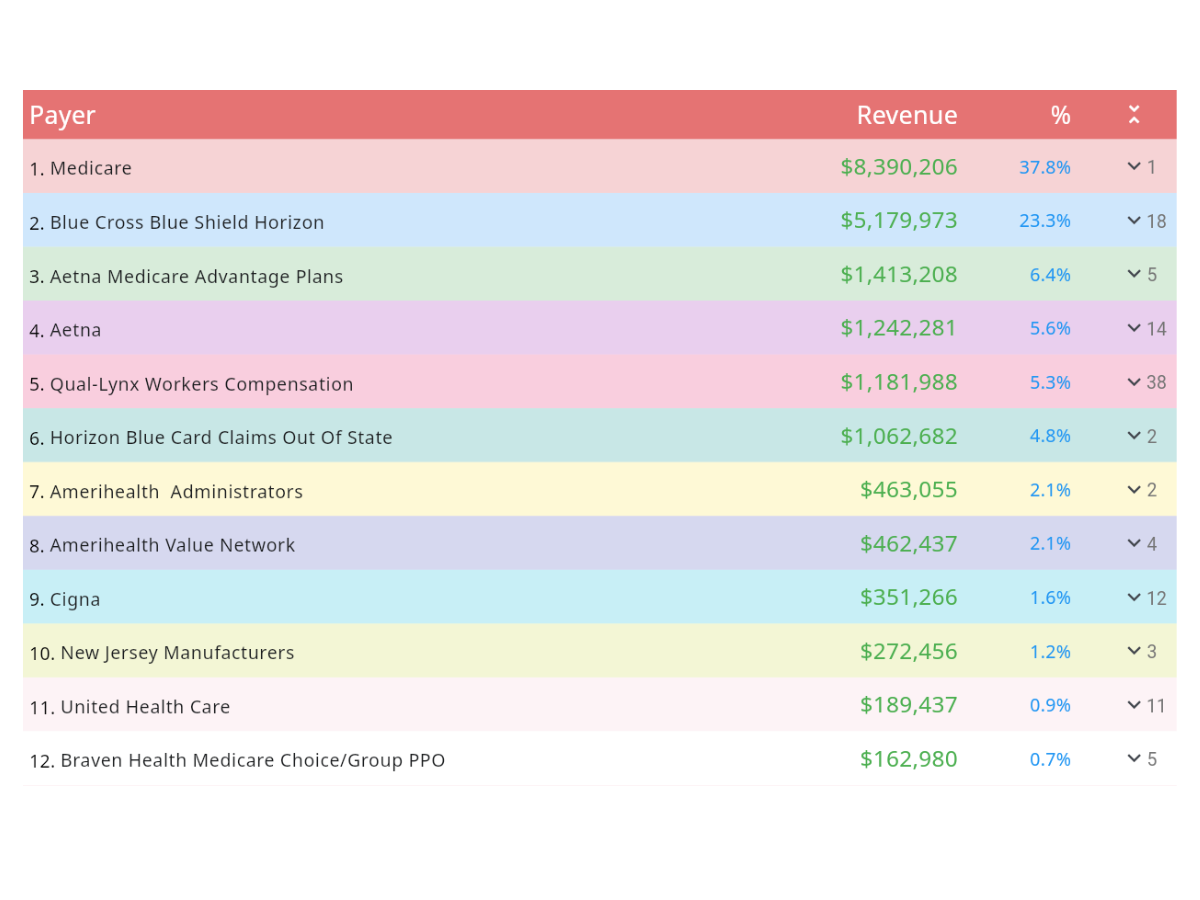Sort by the % column header
Screen dimensions: 1200x900
pos(1060,115)
